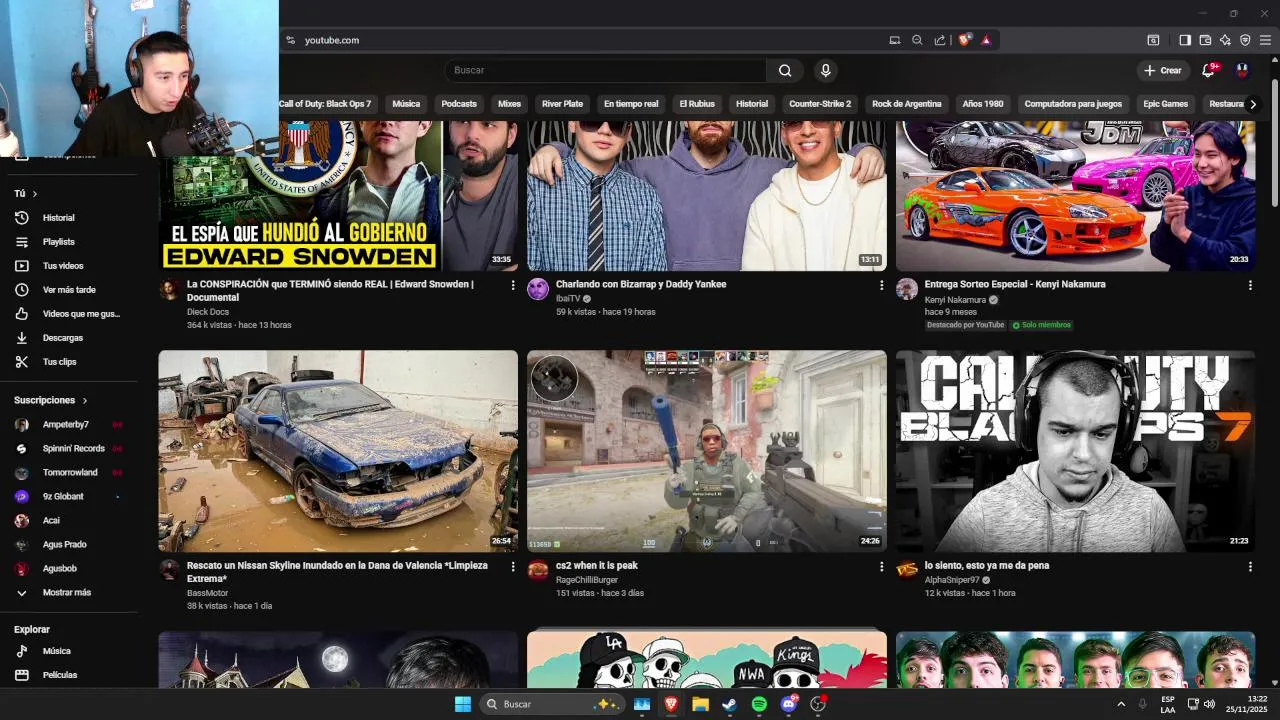Viewport: 1280px width, 720px height.
Task: Click the Brave VPN shield icon
Action: [x=1245, y=40]
